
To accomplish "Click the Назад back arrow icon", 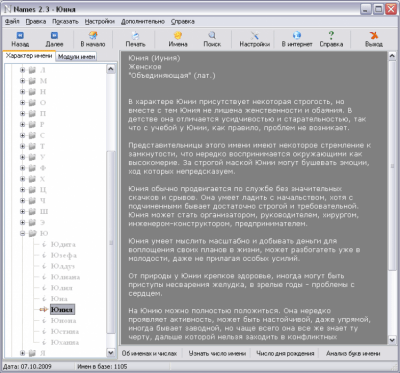I will click(x=20, y=35).
